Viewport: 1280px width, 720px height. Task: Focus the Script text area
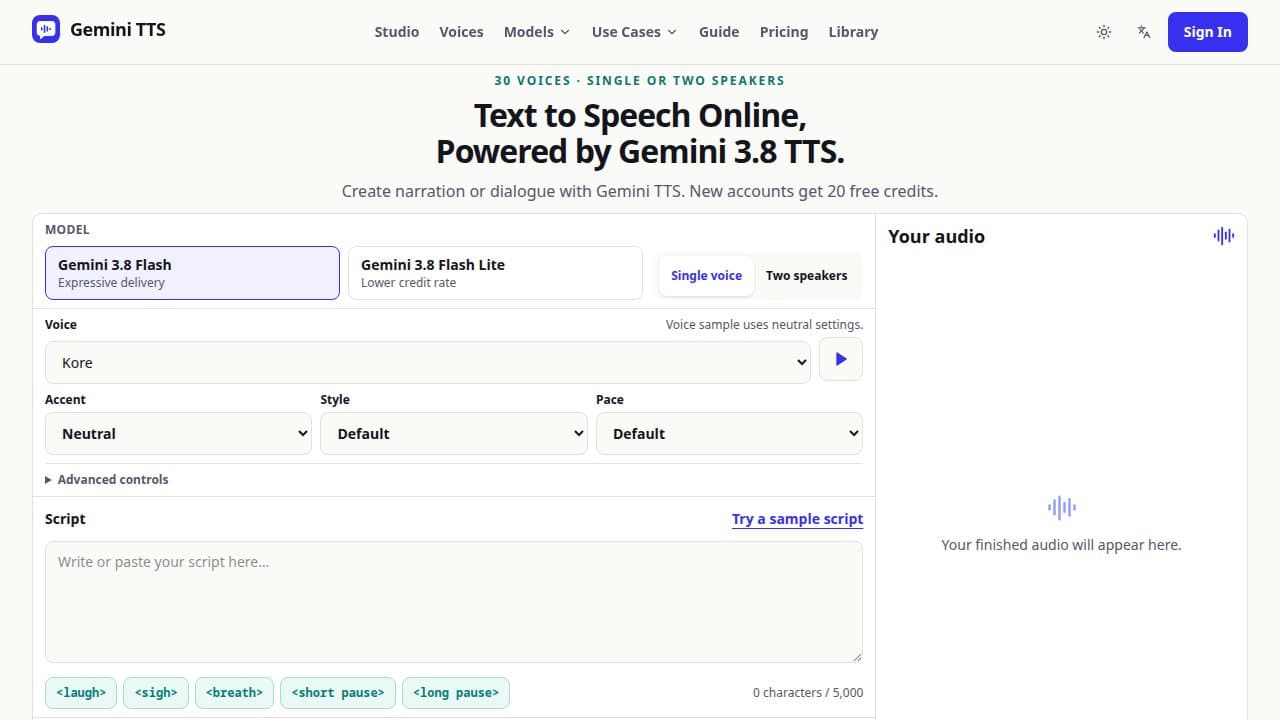pyautogui.click(x=454, y=602)
